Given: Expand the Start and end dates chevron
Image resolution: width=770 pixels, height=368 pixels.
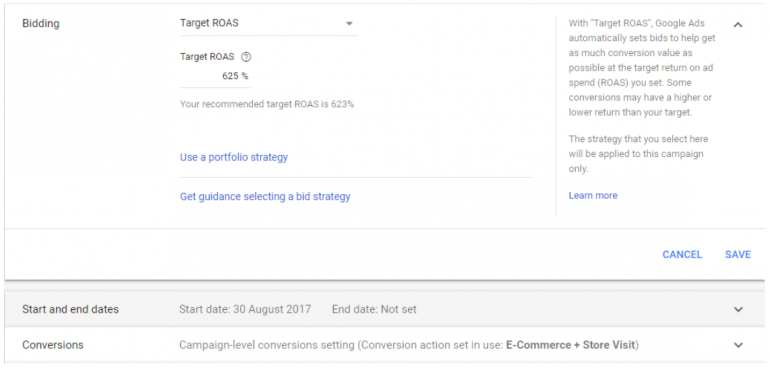Looking at the screenshot, I should tap(738, 310).
